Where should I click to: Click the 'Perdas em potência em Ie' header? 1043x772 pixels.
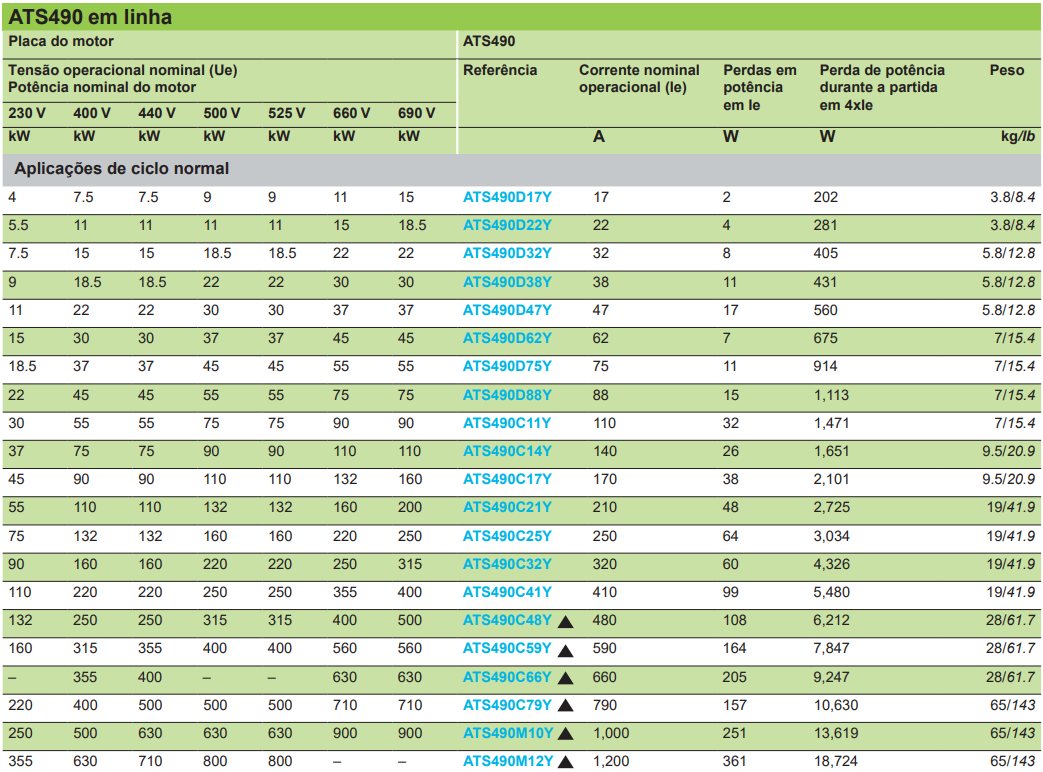(x=760, y=87)
